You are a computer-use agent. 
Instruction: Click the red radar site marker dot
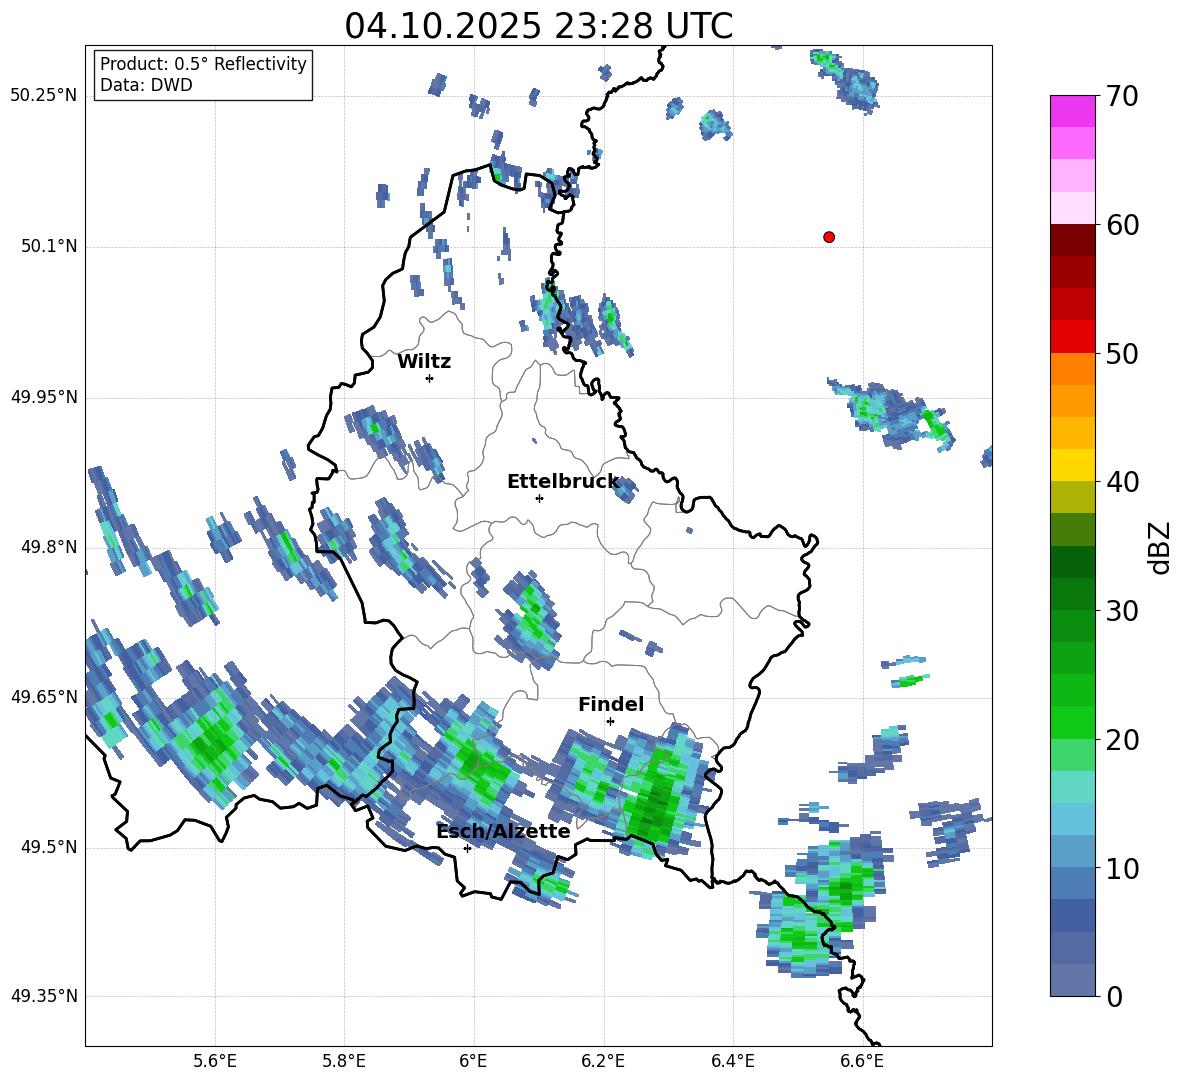(828, 237)
